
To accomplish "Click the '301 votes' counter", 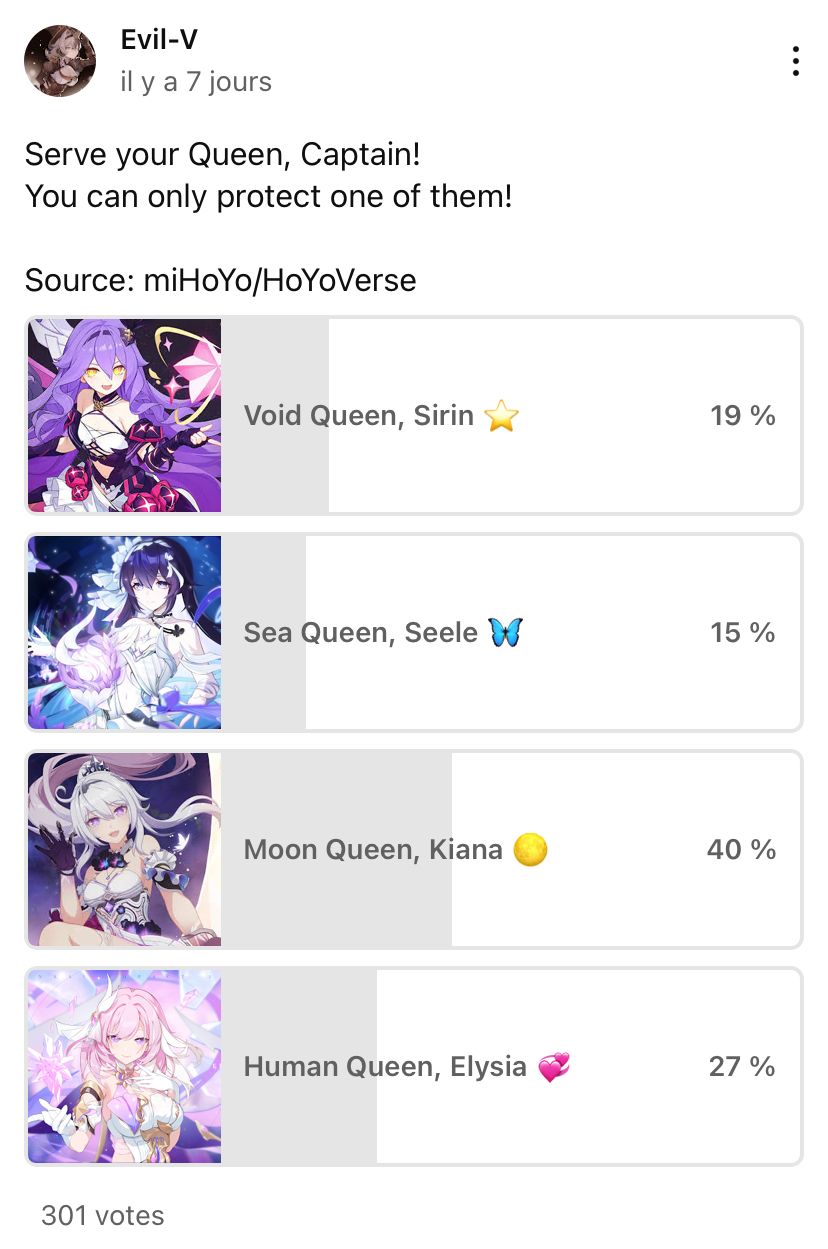I will point(101,1215).
